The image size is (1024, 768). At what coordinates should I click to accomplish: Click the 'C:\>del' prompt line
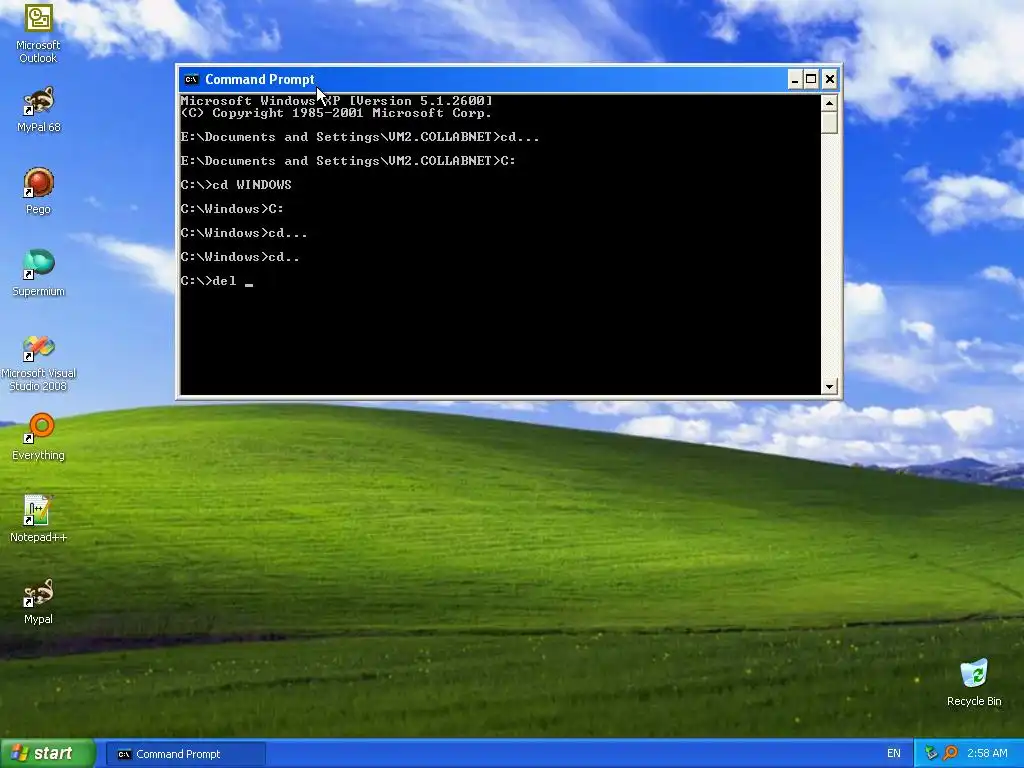point(217,281)
